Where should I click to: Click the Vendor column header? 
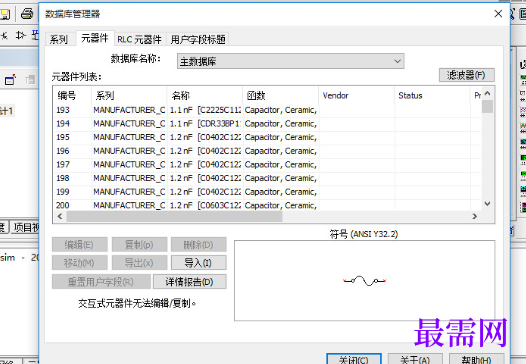(x=356, y=96)
